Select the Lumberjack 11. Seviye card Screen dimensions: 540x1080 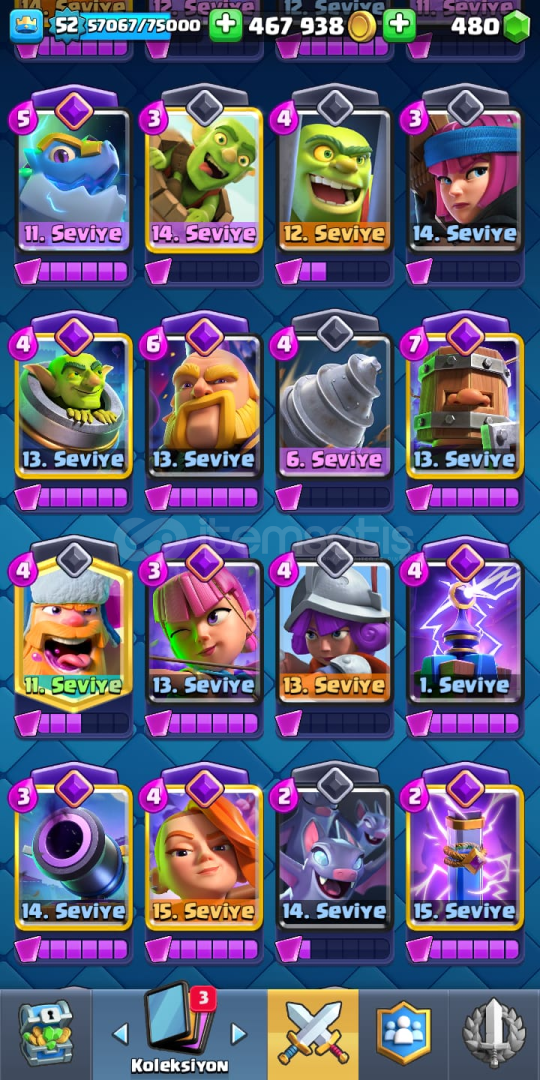[74, 632]
